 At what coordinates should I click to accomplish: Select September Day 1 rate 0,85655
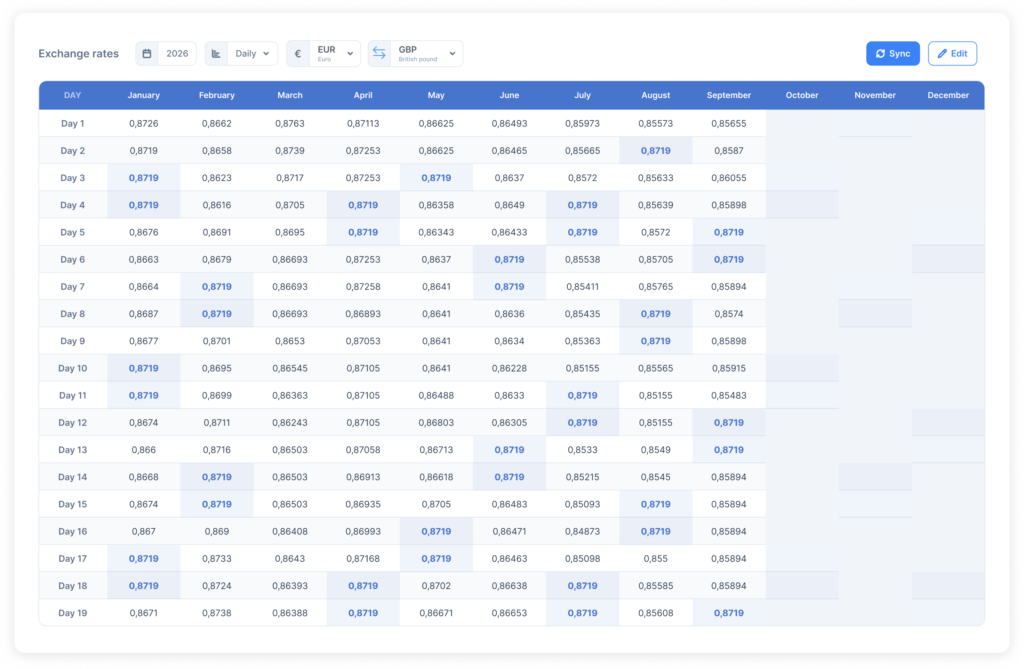pyautogui.click(x=729, y=123)
